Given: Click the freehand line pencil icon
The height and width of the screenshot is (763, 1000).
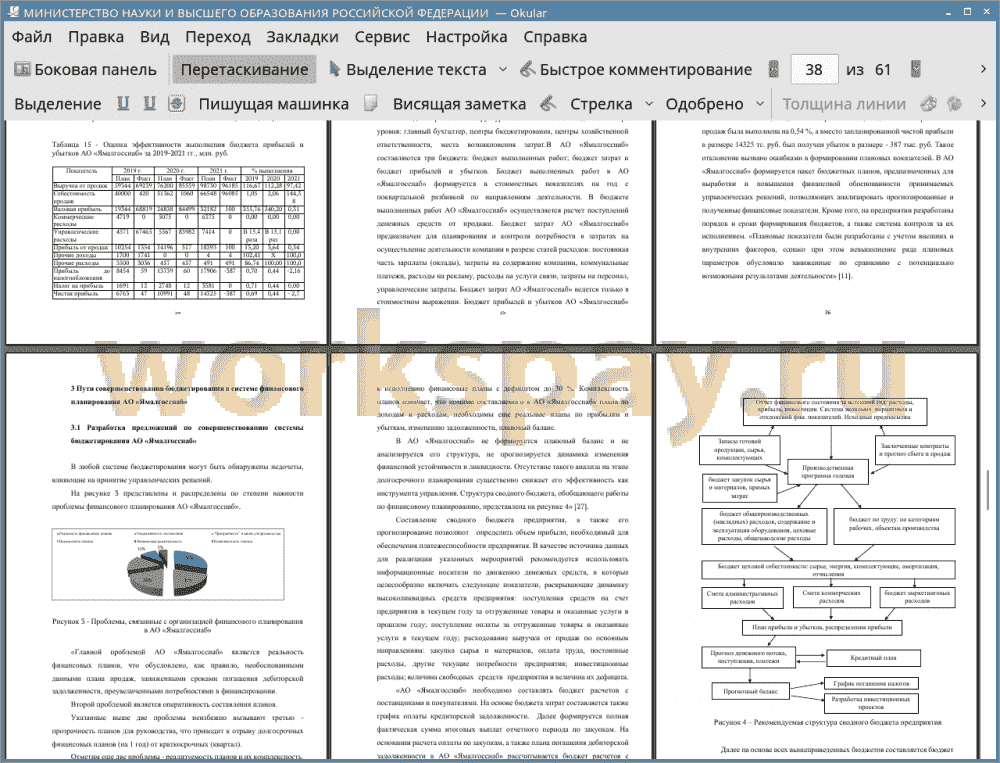Looking at the screenshot, I should [547, 104].
